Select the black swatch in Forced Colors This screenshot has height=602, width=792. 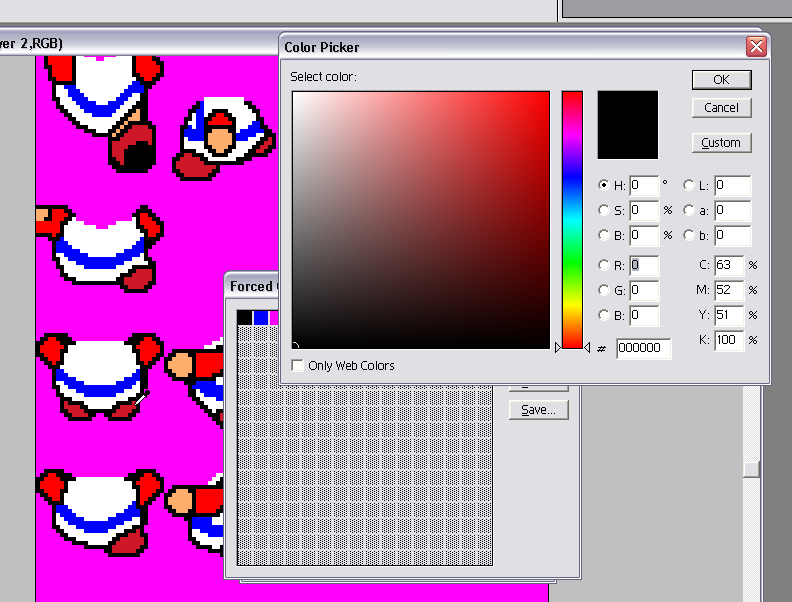coord(244,318)
